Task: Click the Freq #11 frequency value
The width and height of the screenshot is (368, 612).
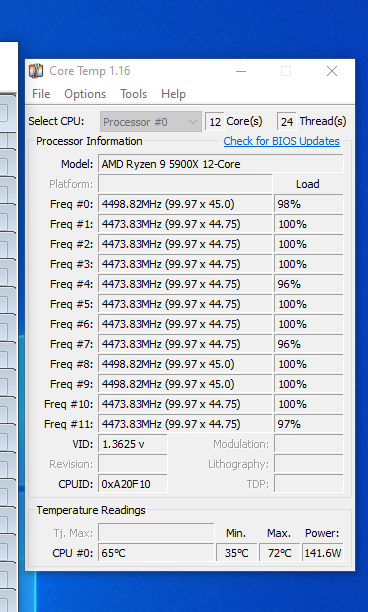Action: 185,424
